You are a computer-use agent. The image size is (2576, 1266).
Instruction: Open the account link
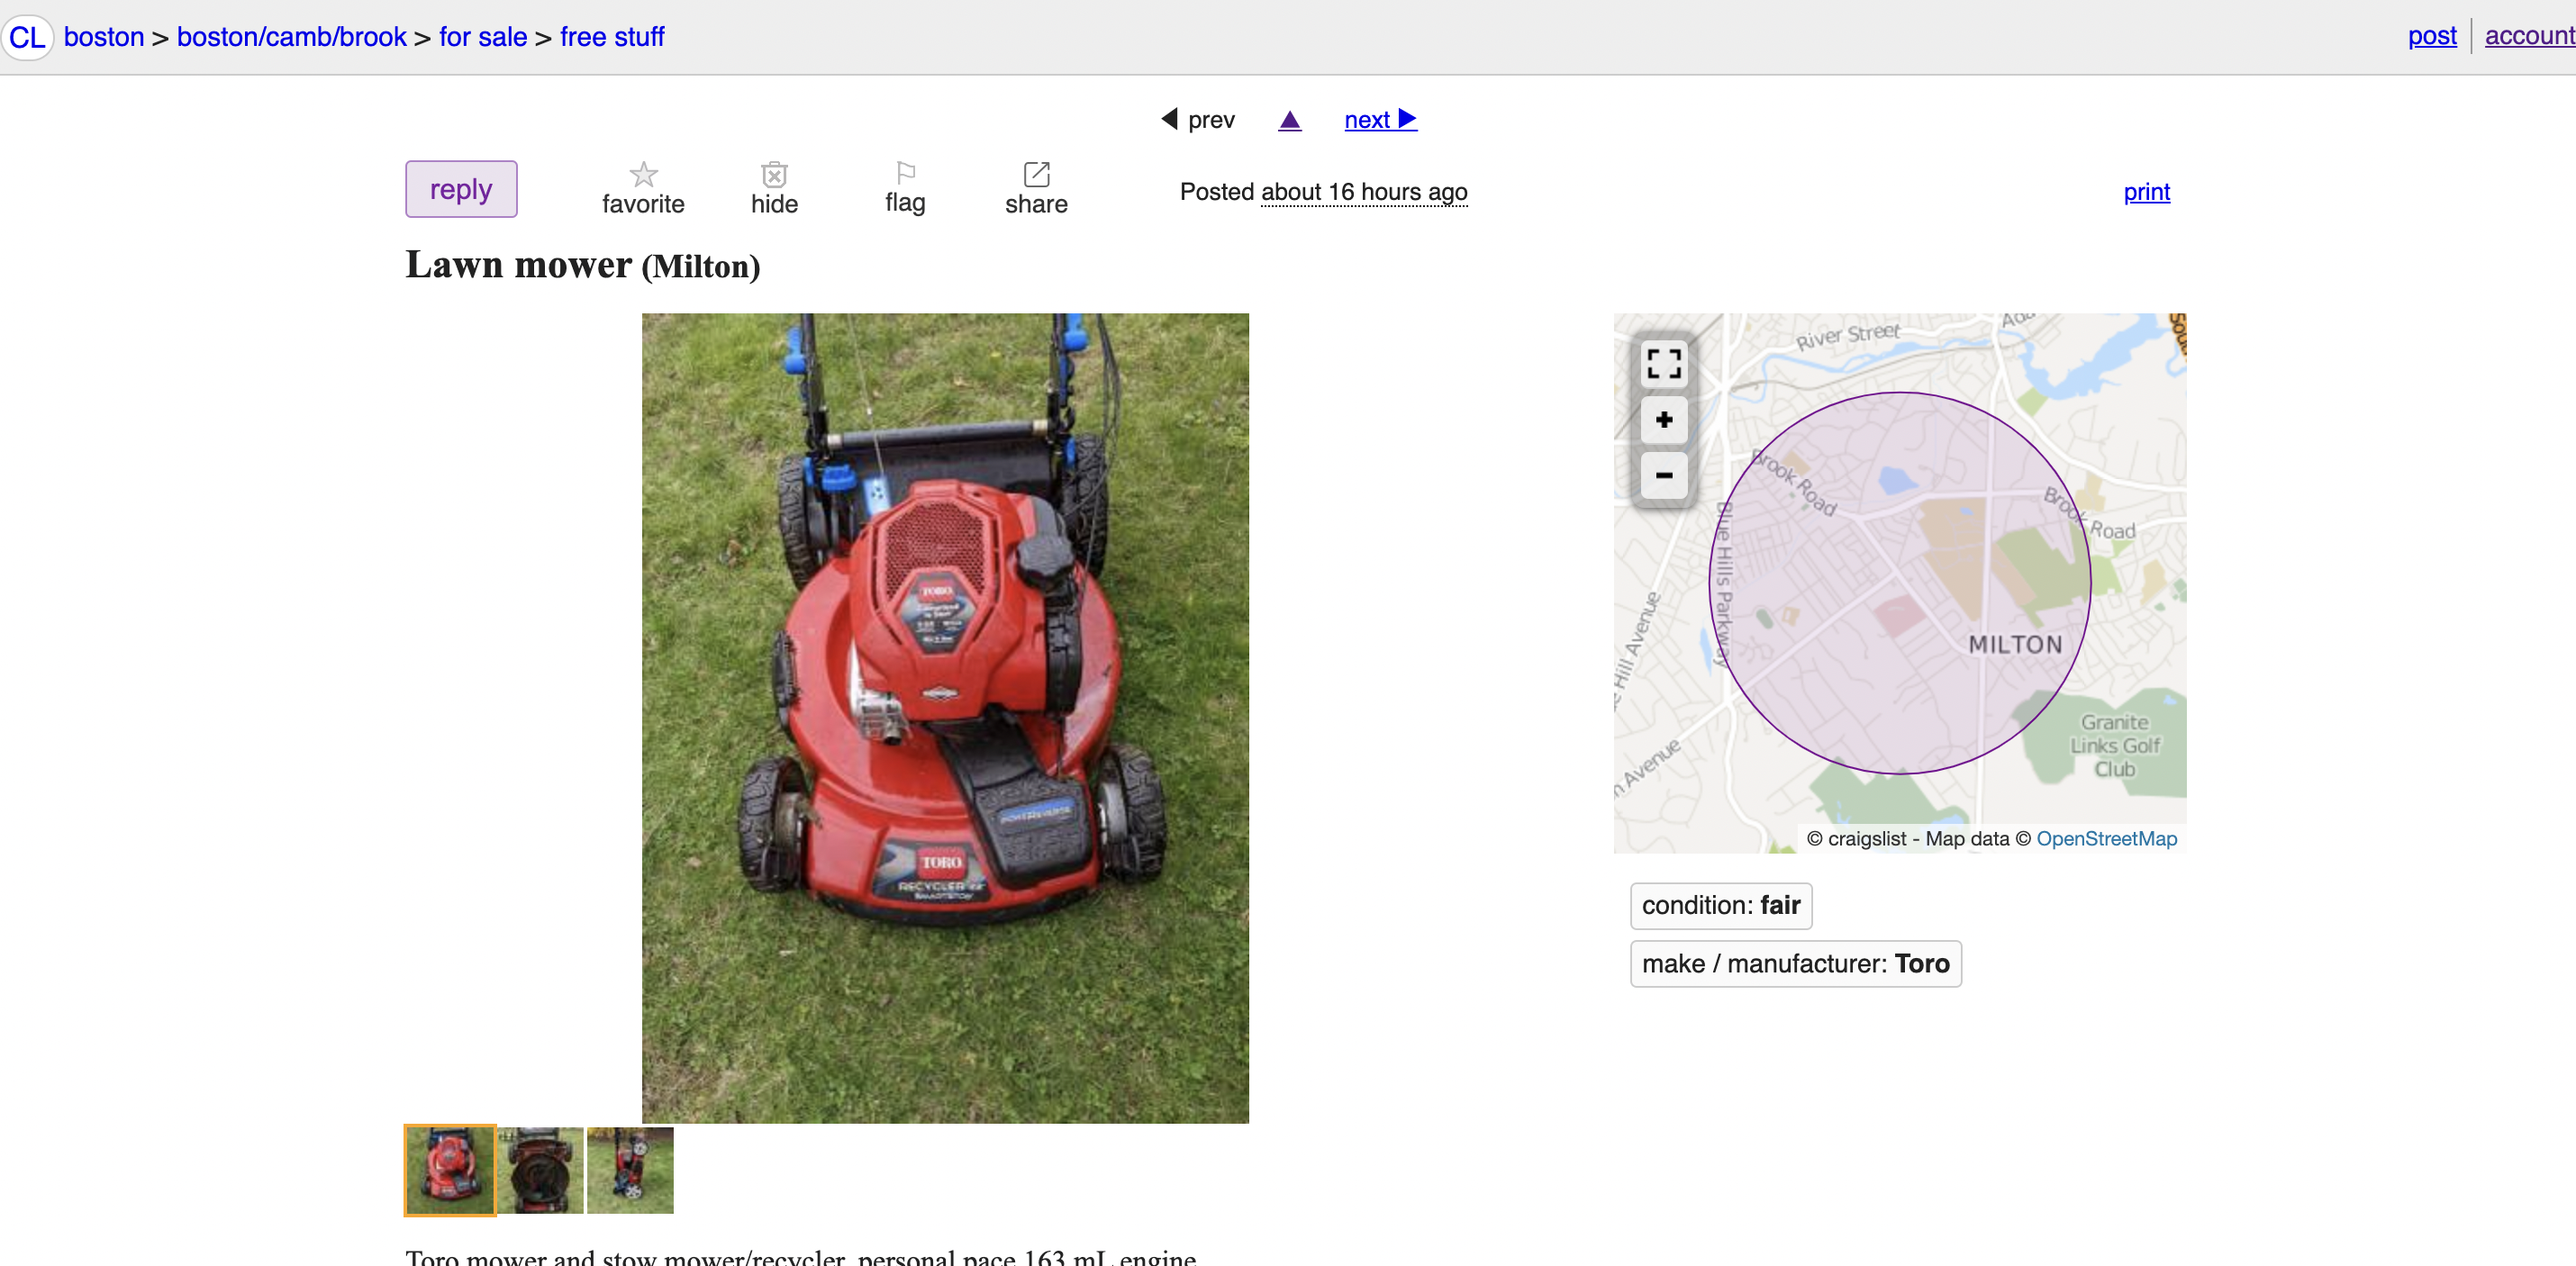(2528, 36)
